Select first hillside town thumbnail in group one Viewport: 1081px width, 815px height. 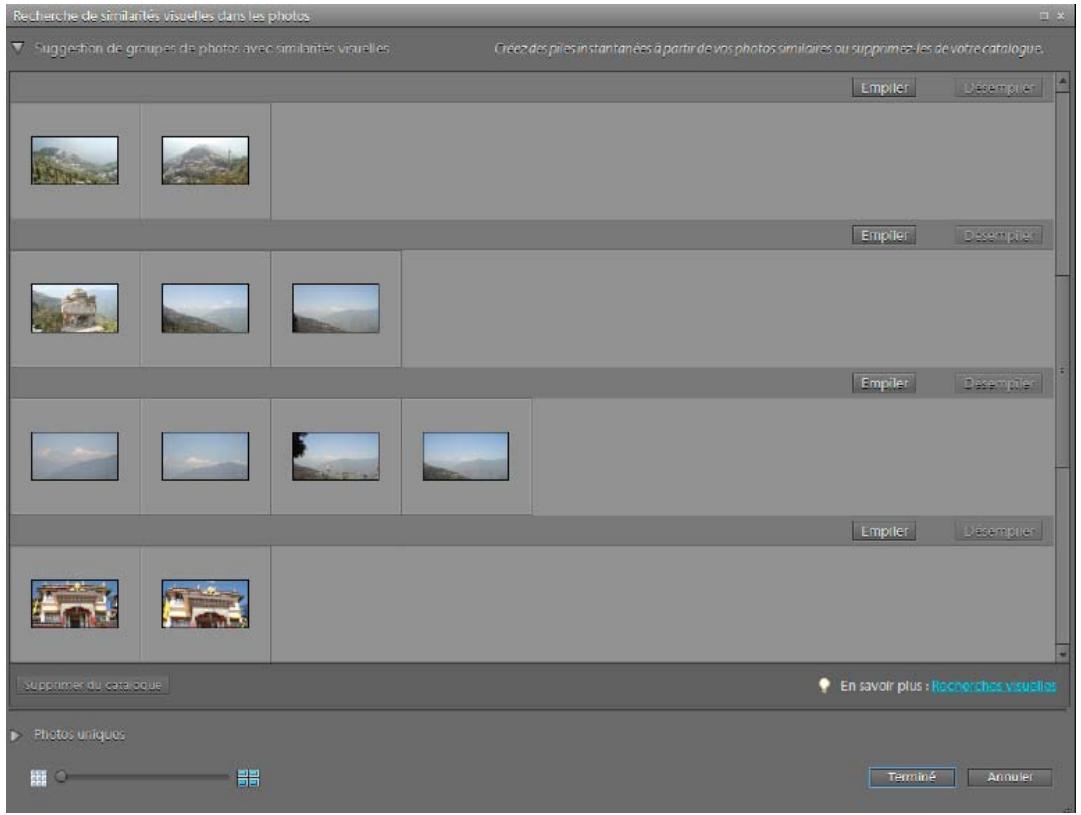click(x=74, y=160)
